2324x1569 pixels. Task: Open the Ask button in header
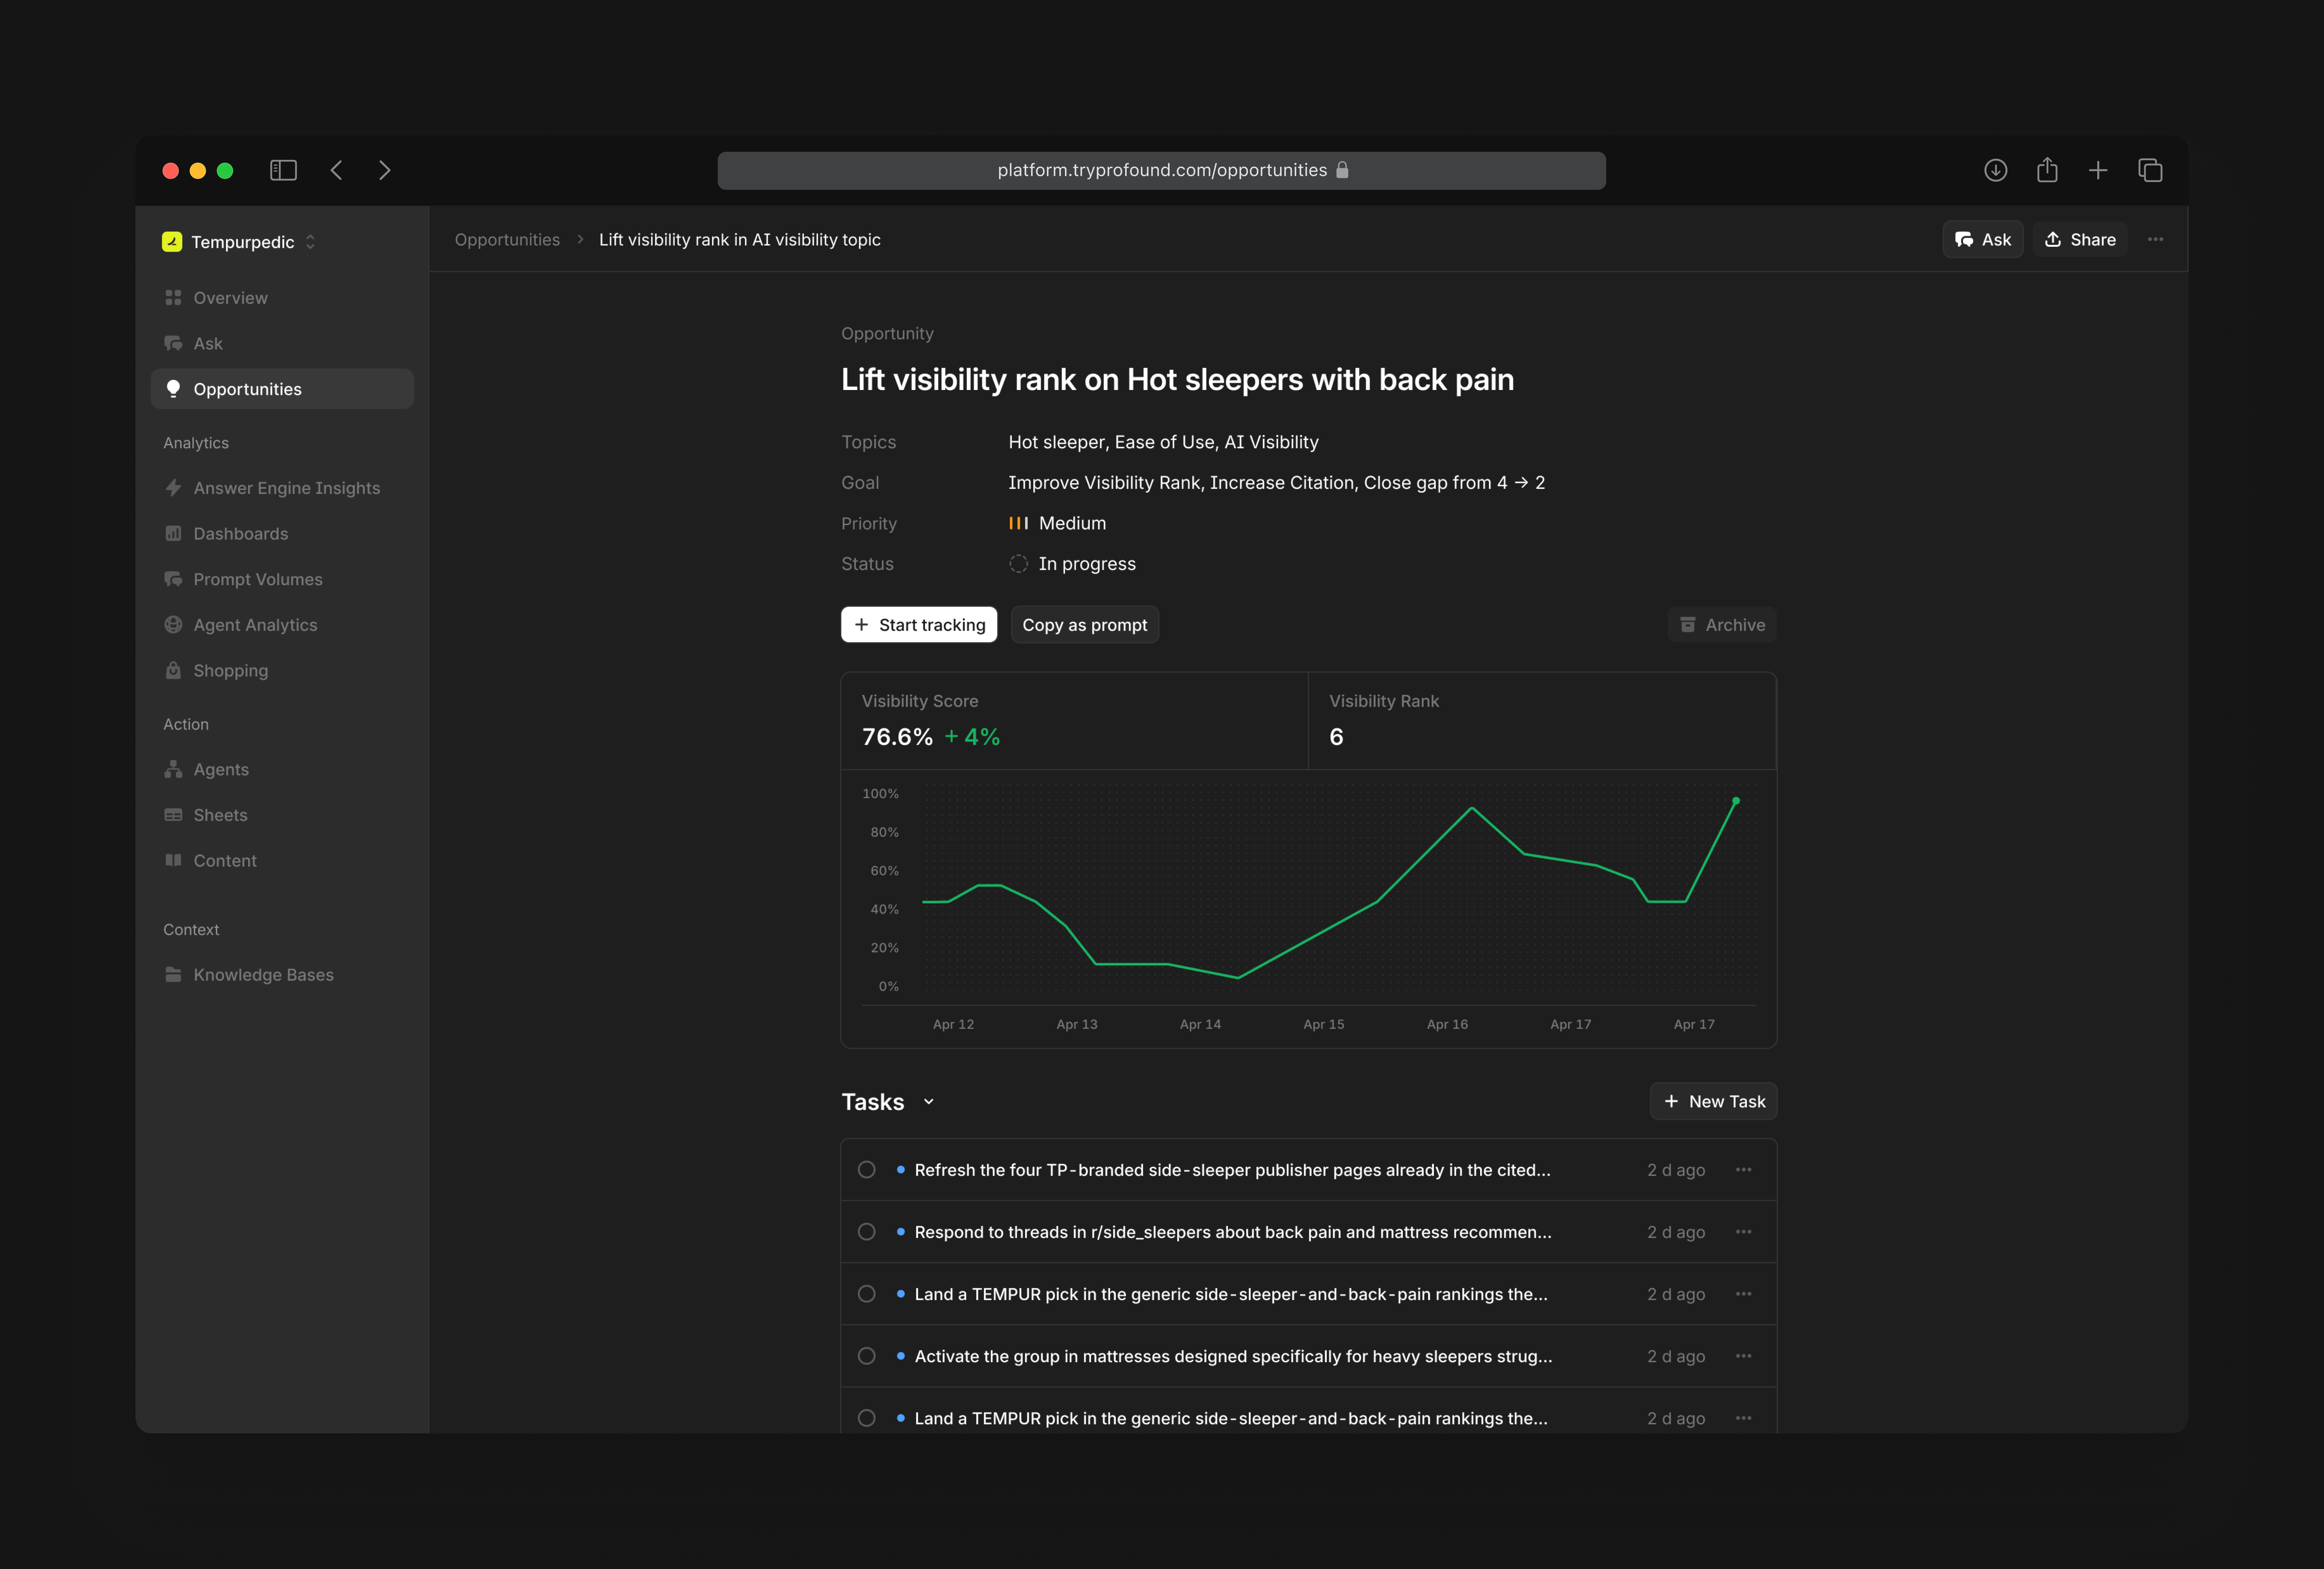coord(1983,240)
